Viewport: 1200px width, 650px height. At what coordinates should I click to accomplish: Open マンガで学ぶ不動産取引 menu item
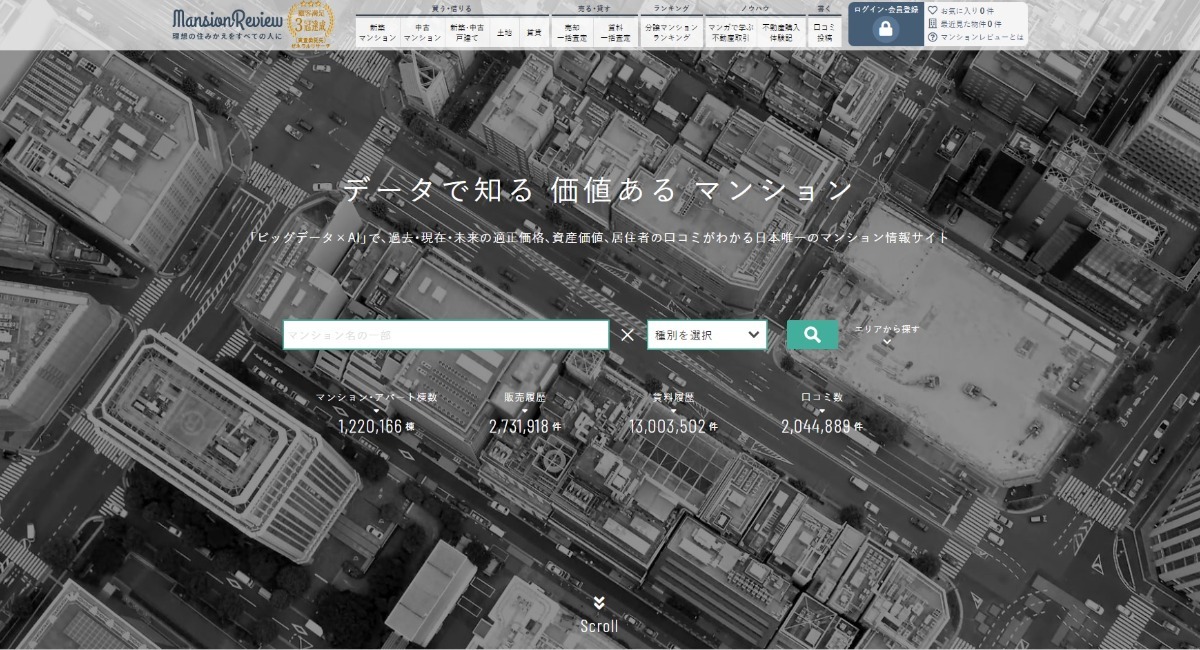pos(730,32)
